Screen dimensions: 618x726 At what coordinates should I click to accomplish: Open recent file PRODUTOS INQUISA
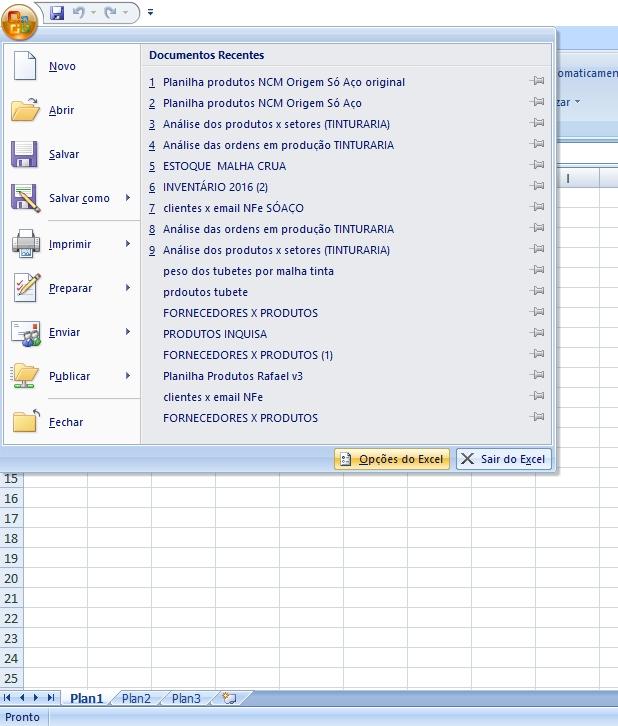[215, 334]
